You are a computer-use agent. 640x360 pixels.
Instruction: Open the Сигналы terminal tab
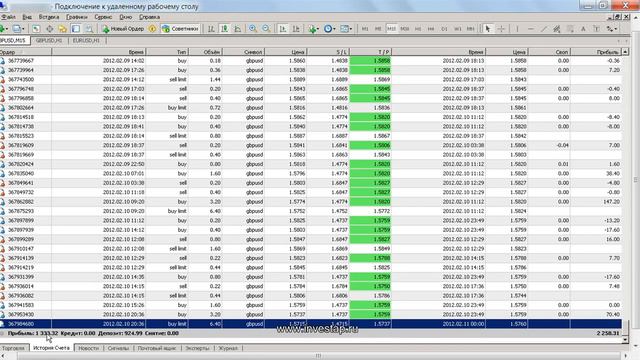tap(118, 348)
